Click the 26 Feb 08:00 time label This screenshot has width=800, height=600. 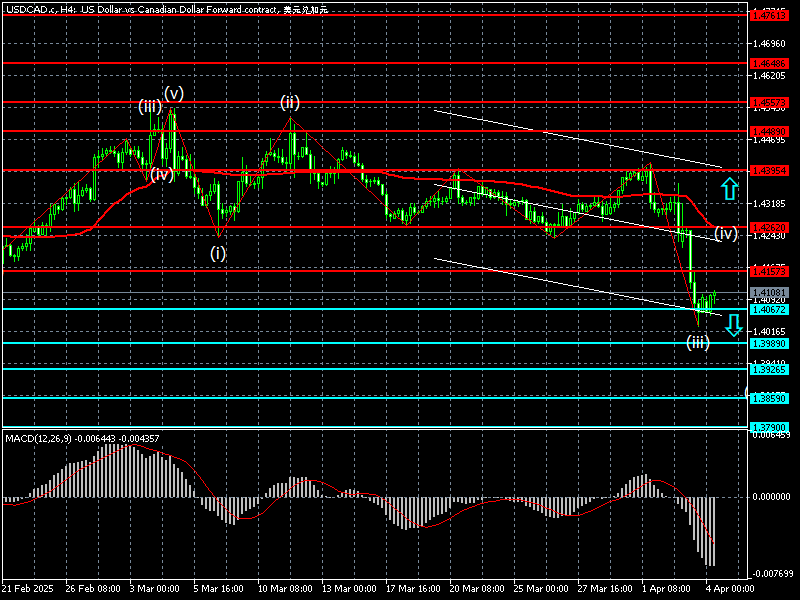tap(93, 589)
